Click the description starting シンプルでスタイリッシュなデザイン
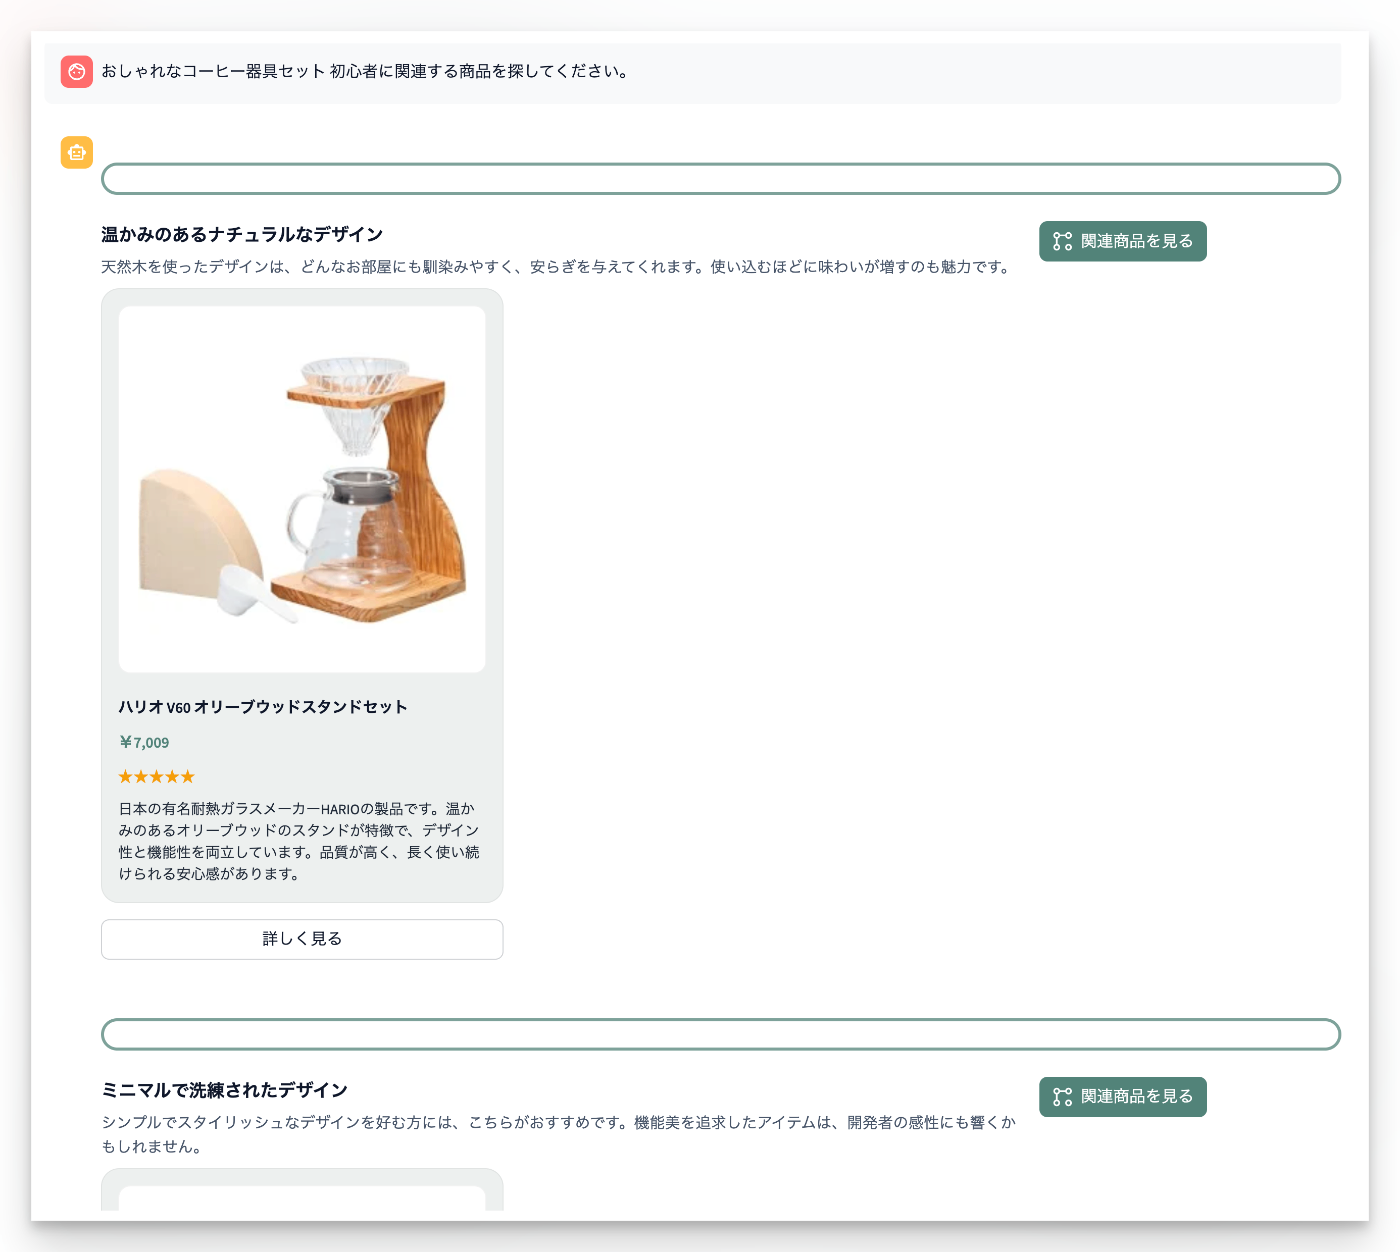Viewport: 1400px width, 1252px height. [x=558, y=1135]
